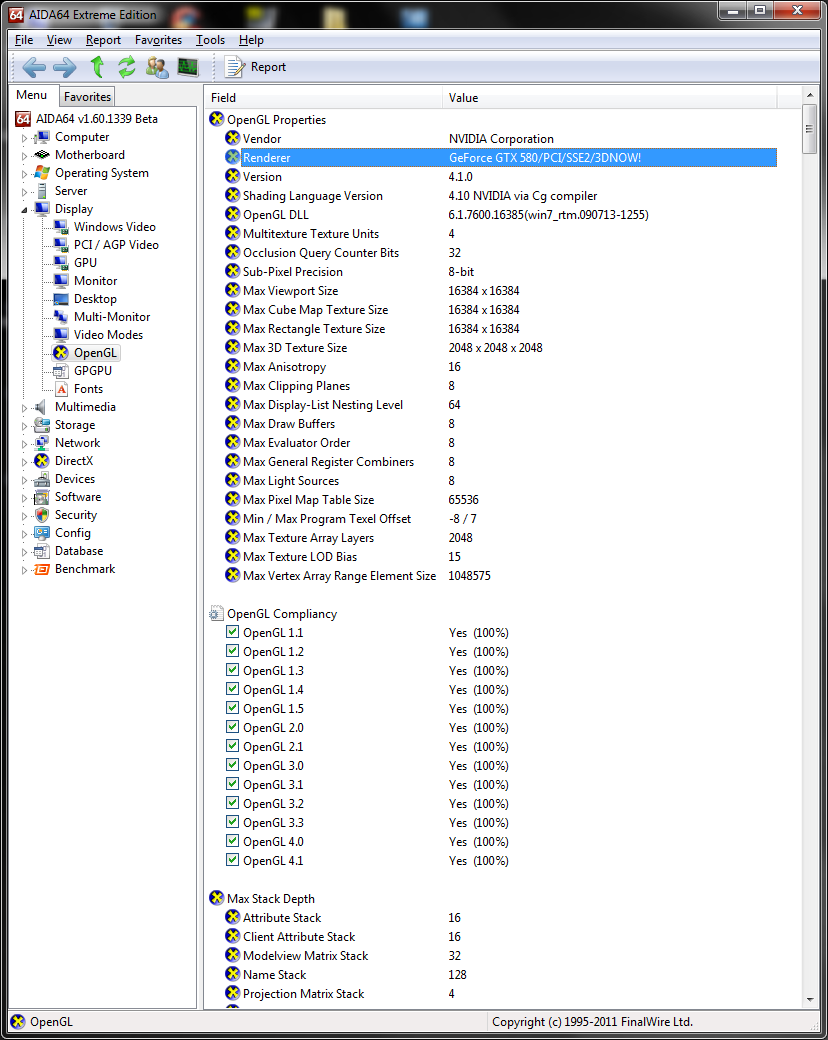Open the Report menu

103,40
